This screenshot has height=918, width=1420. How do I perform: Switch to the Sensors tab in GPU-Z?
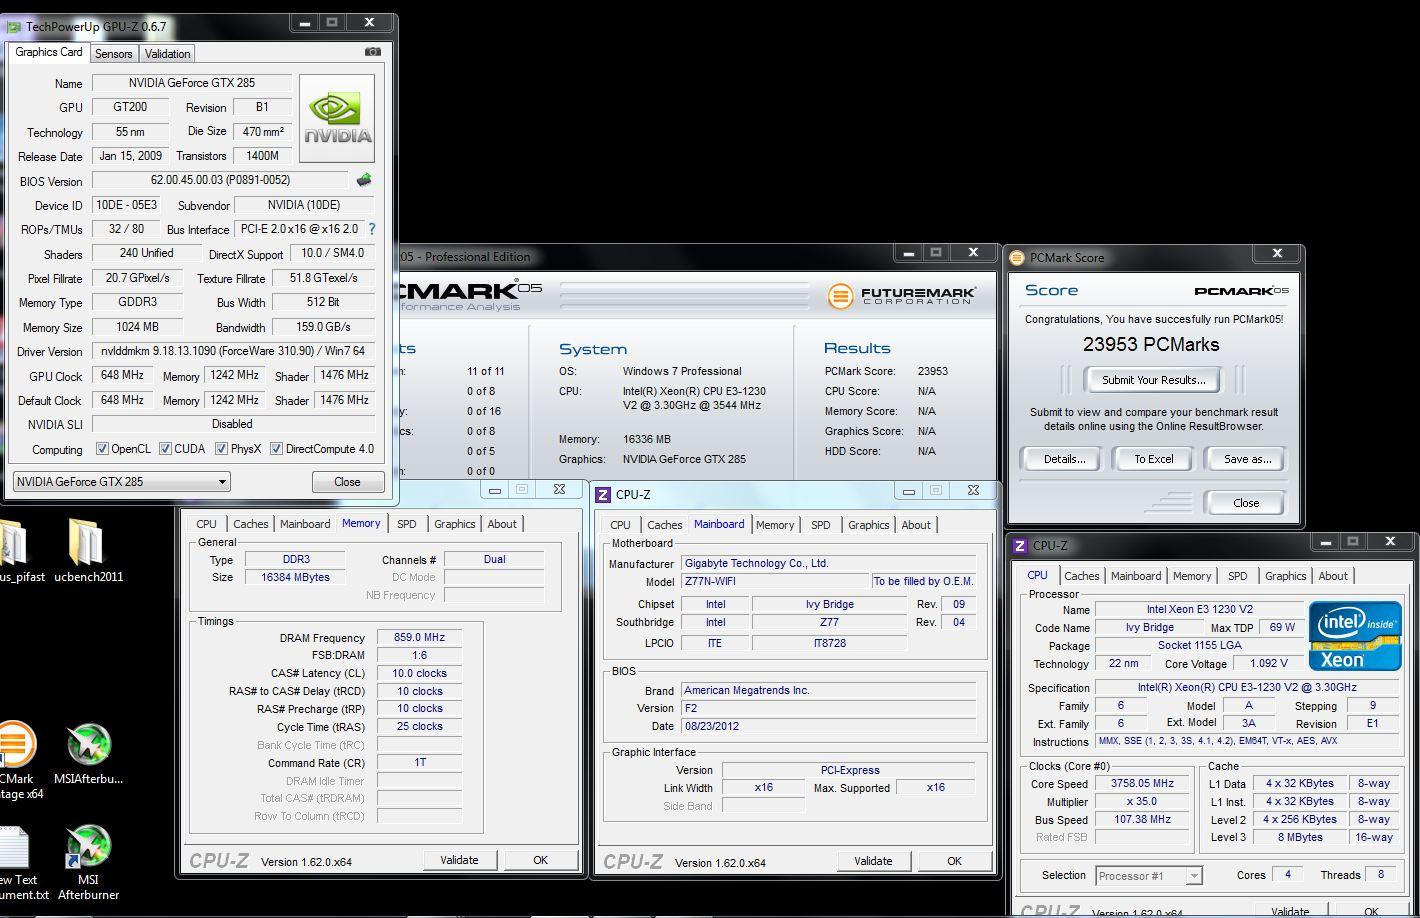coord(113,54)
